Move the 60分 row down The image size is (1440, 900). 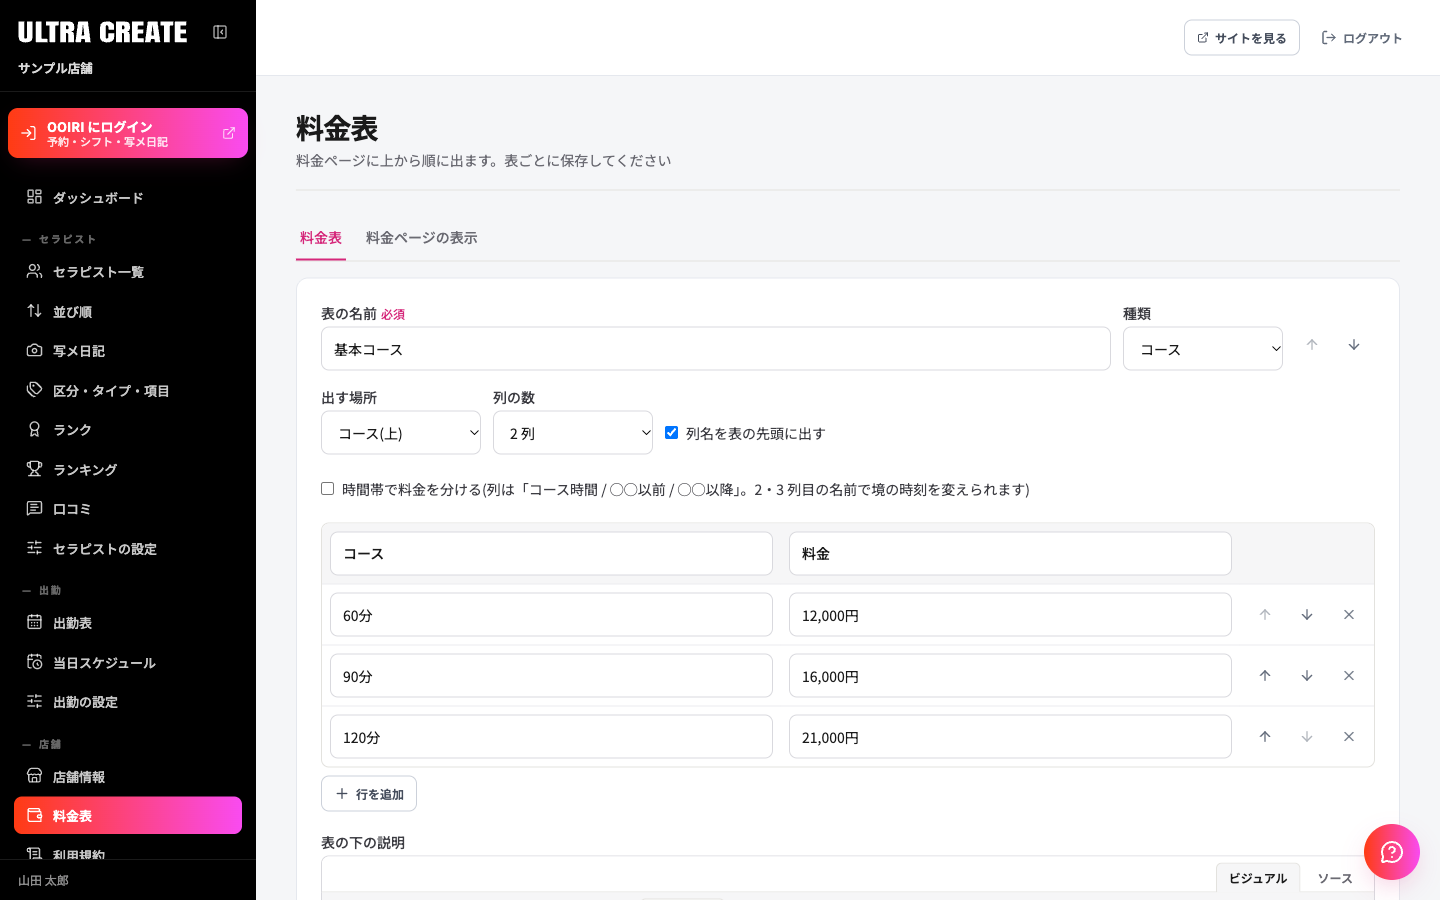1307,615
